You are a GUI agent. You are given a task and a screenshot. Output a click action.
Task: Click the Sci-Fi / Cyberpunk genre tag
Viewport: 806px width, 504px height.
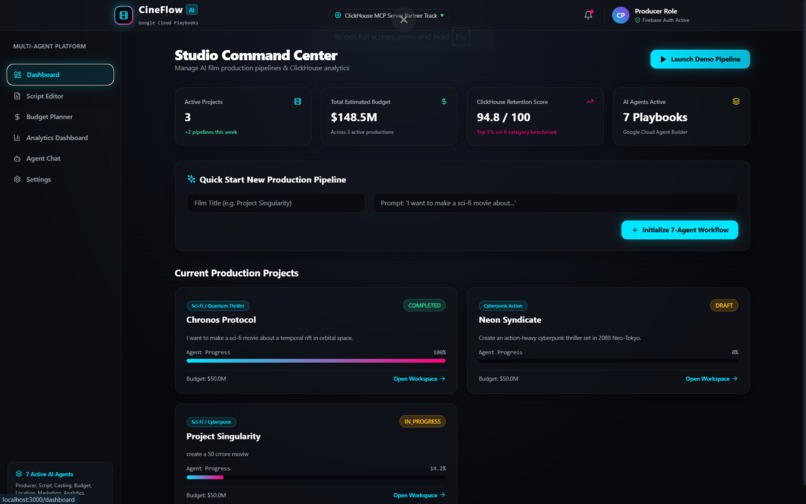click(x=211, y=422)
